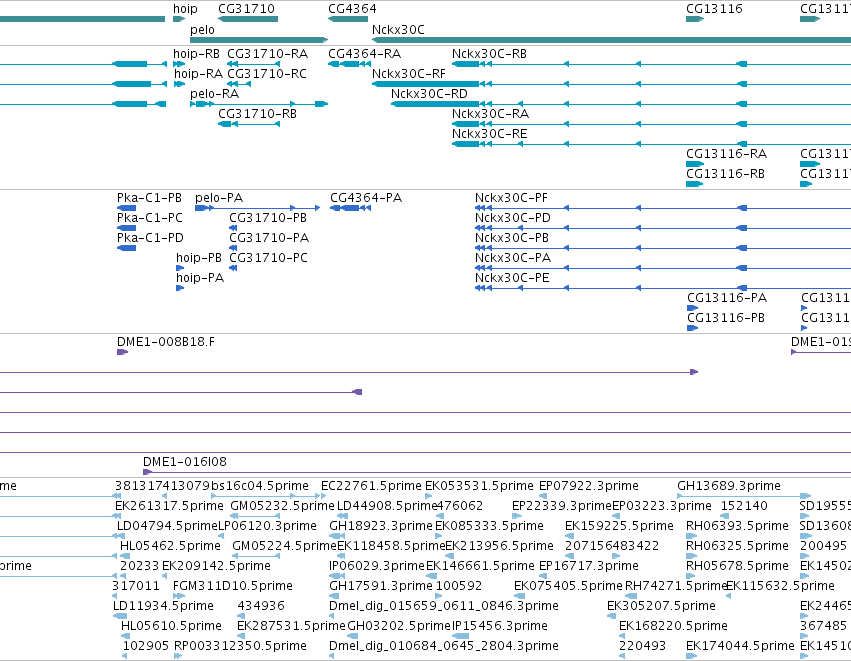Viewport: 851px width, 661px height.
Task: Click transcript Nckx30C-RD
Action: pyautogui.click(x=429, y=94)
